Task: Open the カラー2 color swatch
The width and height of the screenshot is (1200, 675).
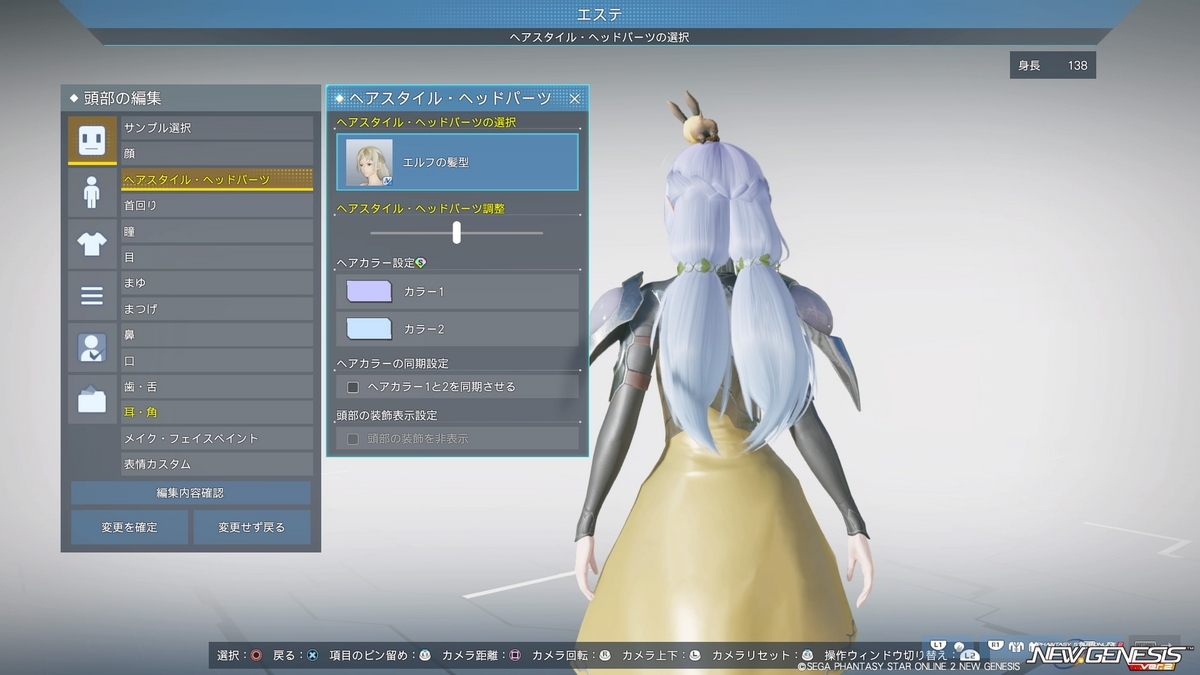Action: [369, 329]
